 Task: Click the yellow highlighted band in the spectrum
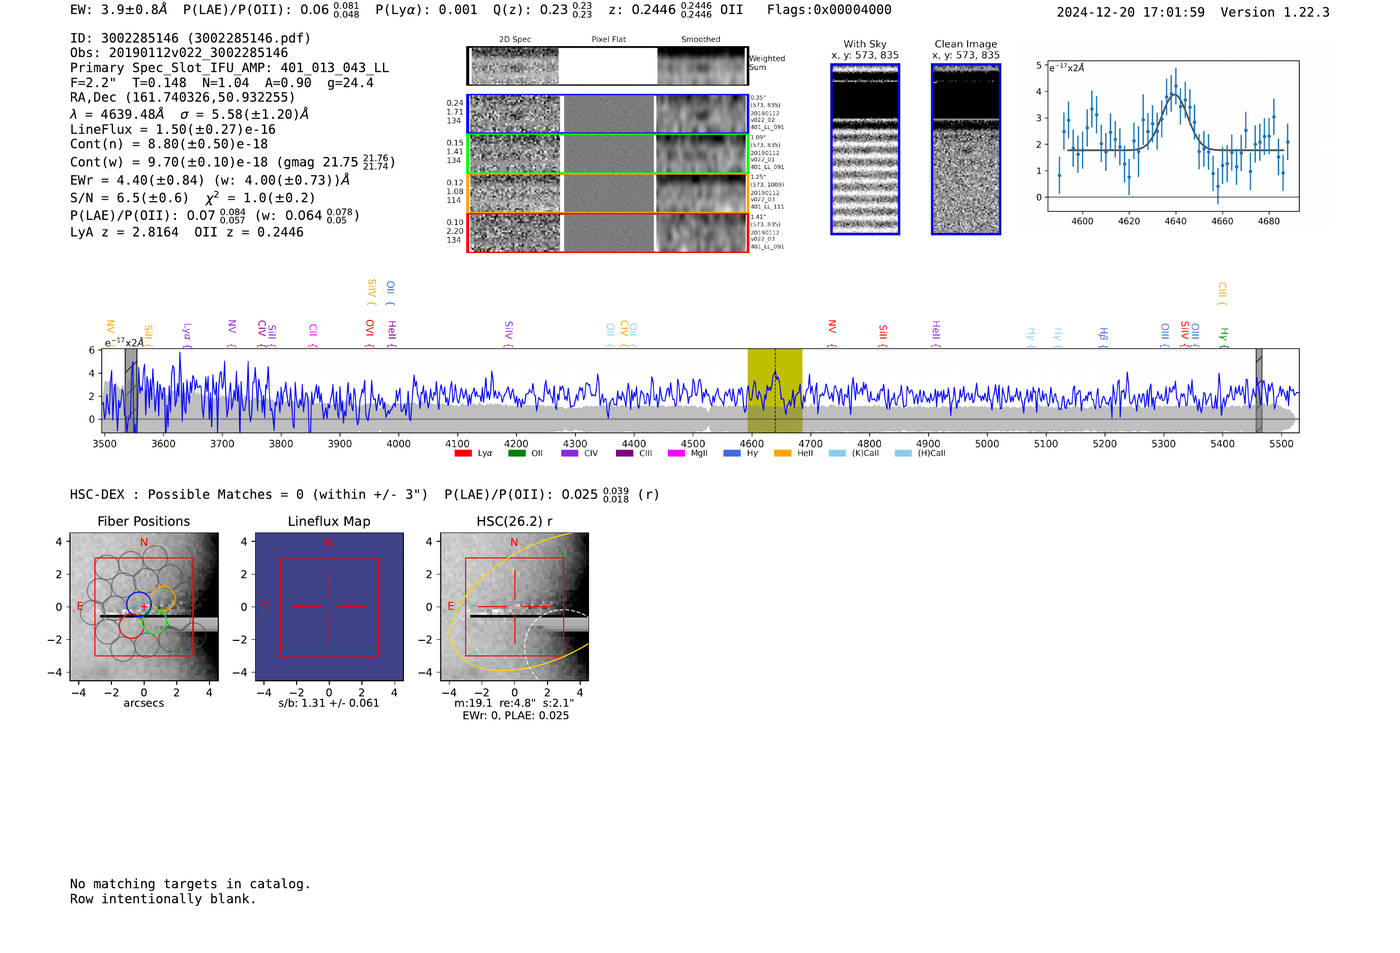[774, 390]
